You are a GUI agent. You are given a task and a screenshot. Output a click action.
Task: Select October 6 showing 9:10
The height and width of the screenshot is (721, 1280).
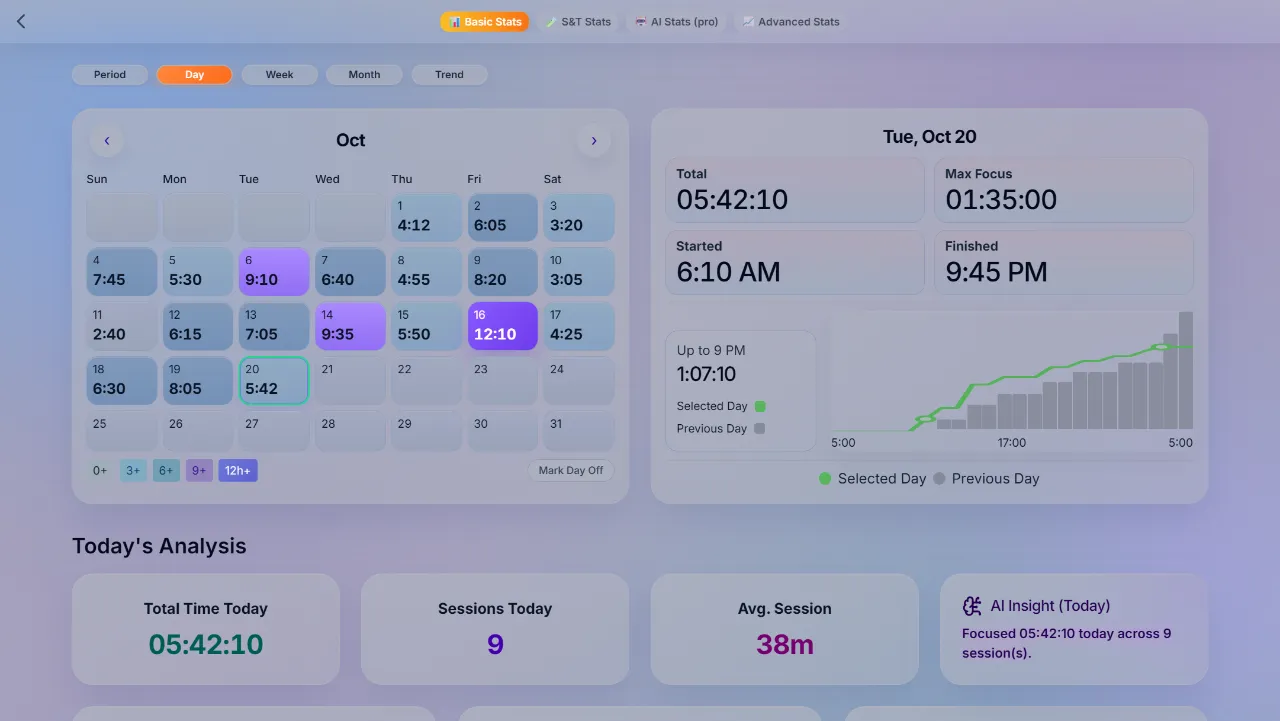[274, 272]
